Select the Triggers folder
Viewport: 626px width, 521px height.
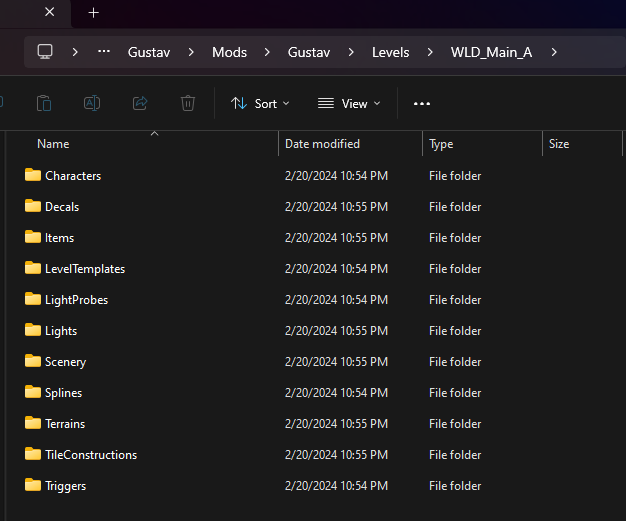tap(55, 486)
